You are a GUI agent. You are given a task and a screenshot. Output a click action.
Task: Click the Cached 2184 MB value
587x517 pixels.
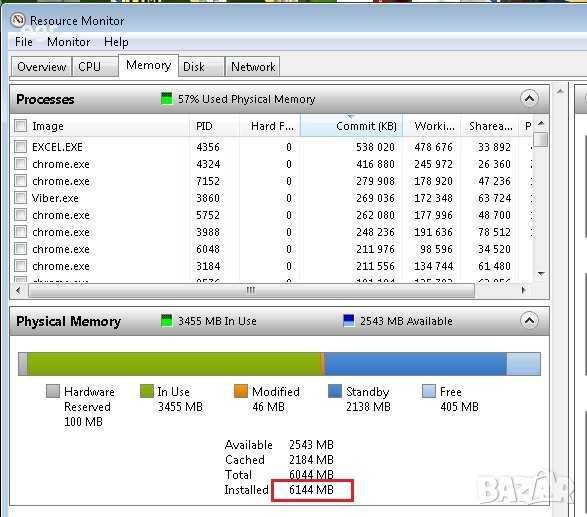(x=311, y=460)
